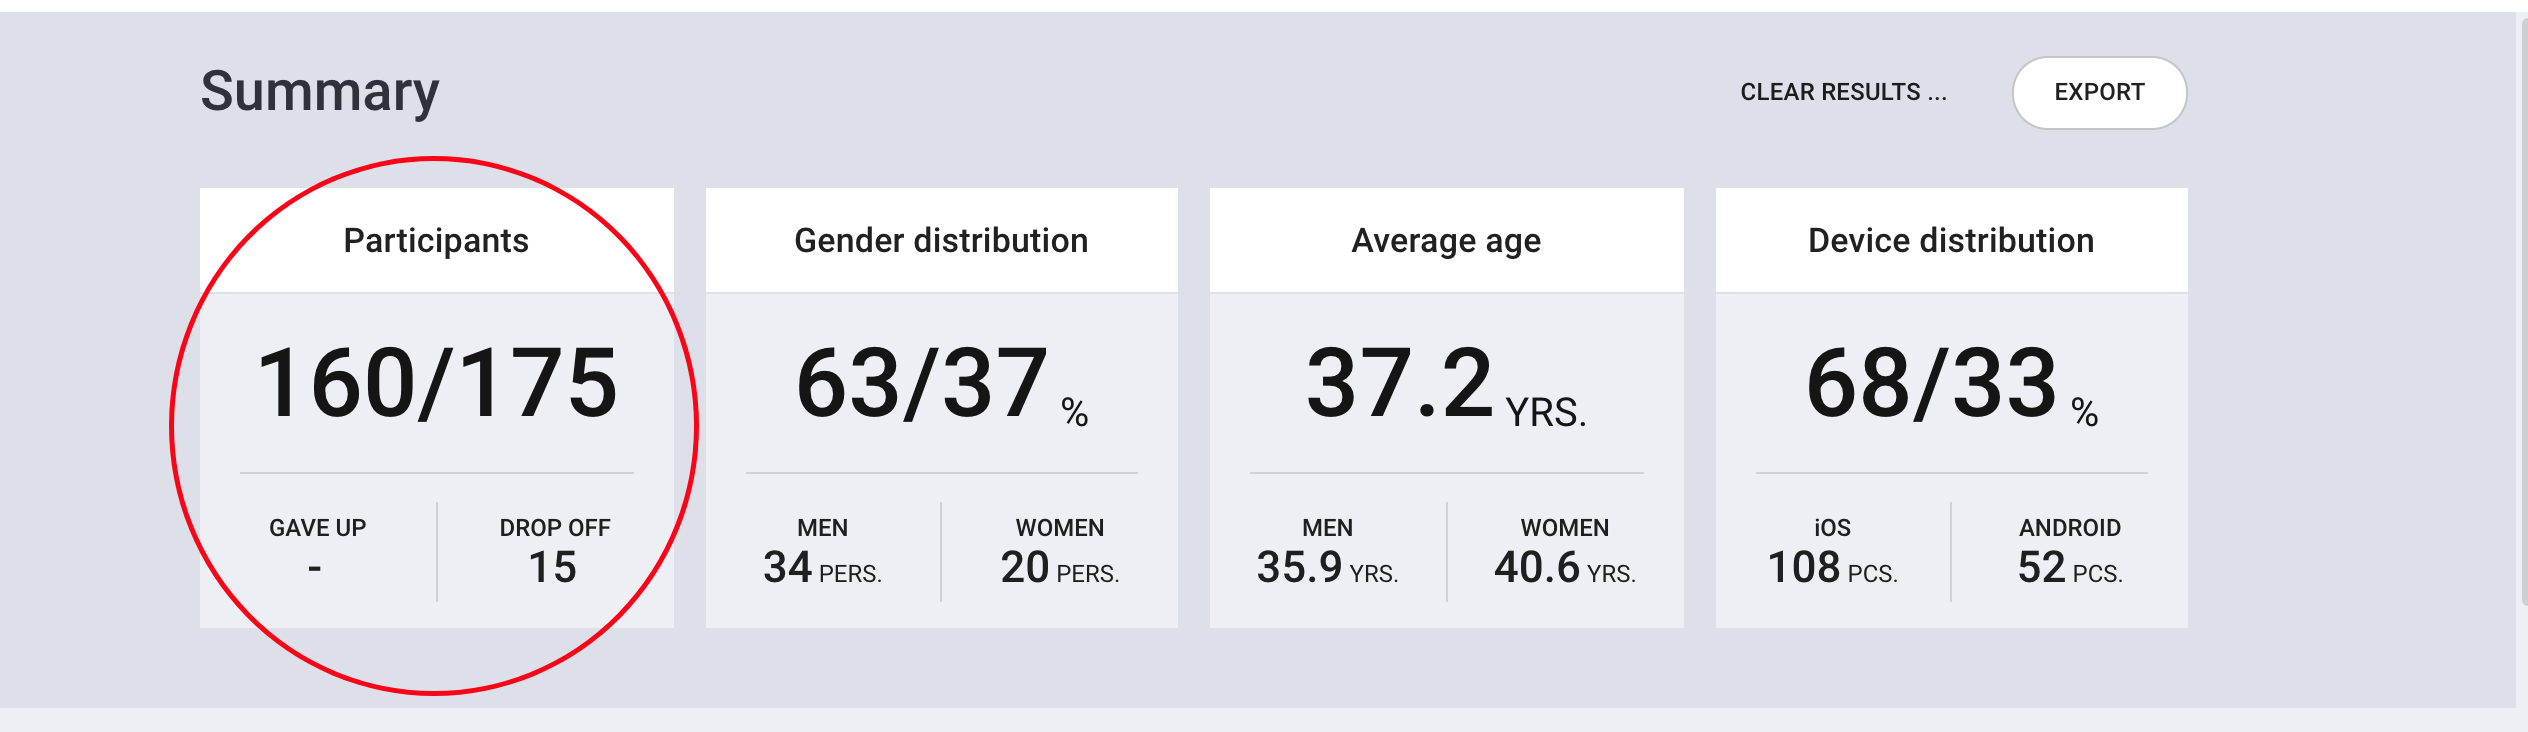Screen dimensions: 2528x732
Task: Select the DROP OFF 15 statistic
Action: pos(554,551)
